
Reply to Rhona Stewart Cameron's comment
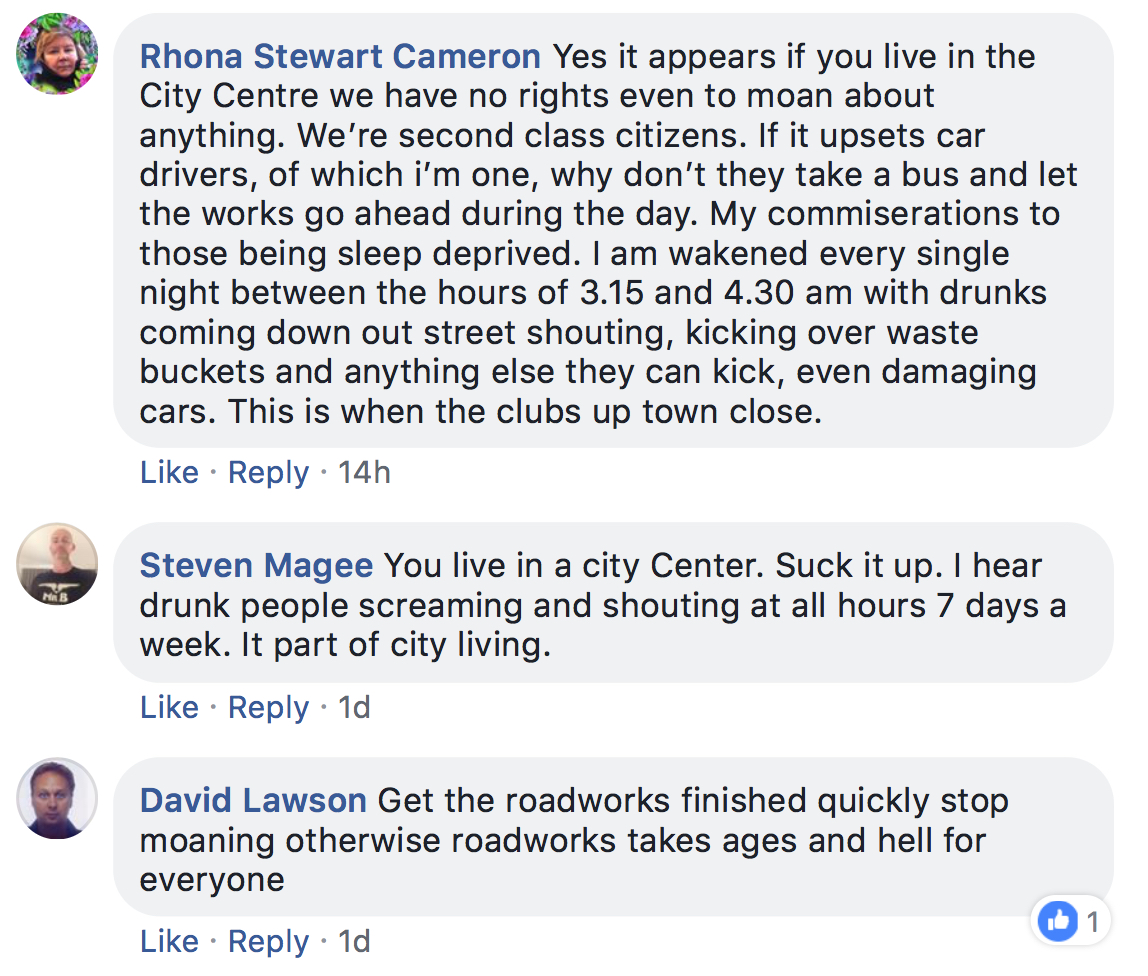point(269,472)
